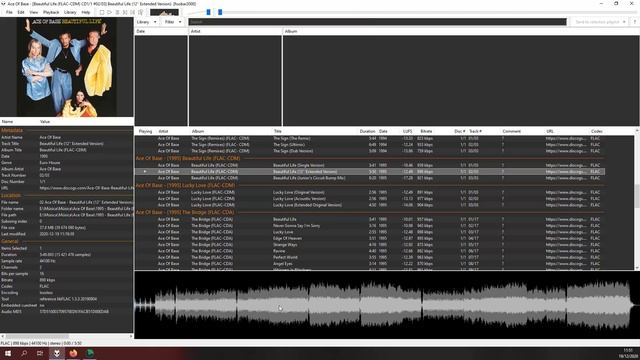This screenshot has width=640, height=360.
Task: Click the seekbar position handle
Action: coord(220,12)
